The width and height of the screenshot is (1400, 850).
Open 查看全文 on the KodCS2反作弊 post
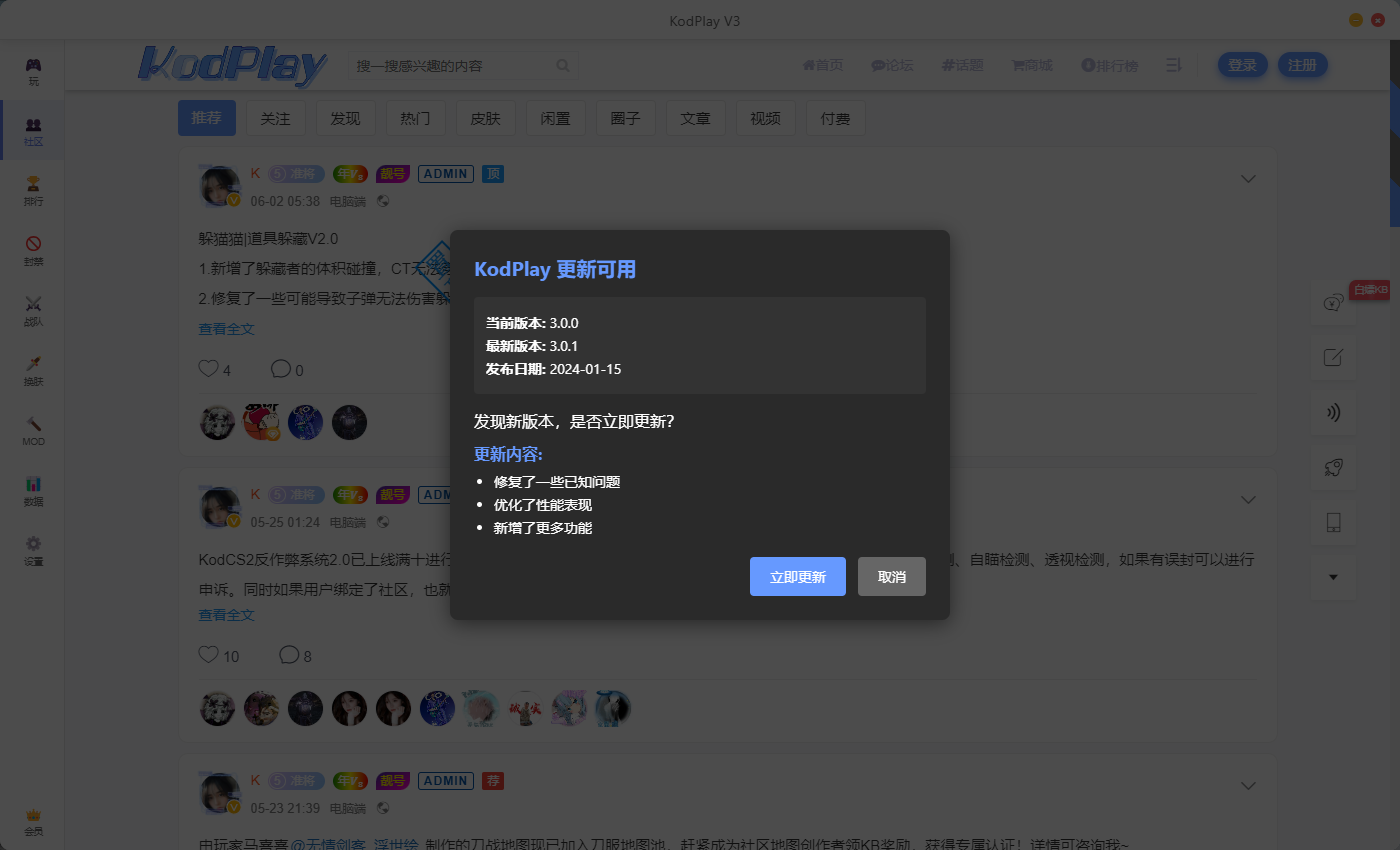tap(226, 615)
